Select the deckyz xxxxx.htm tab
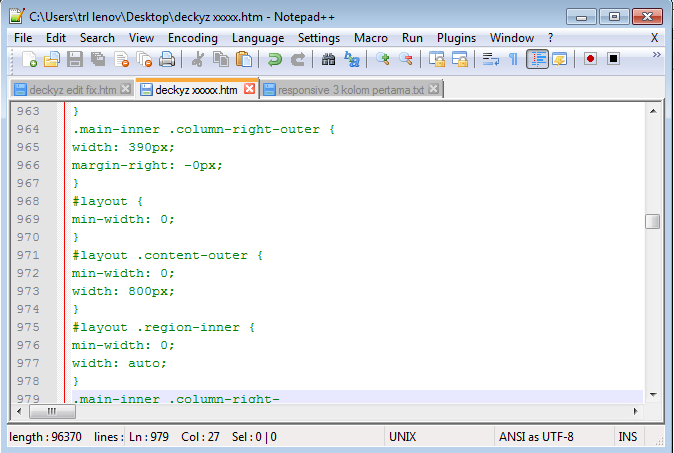 tap(196, 90)
